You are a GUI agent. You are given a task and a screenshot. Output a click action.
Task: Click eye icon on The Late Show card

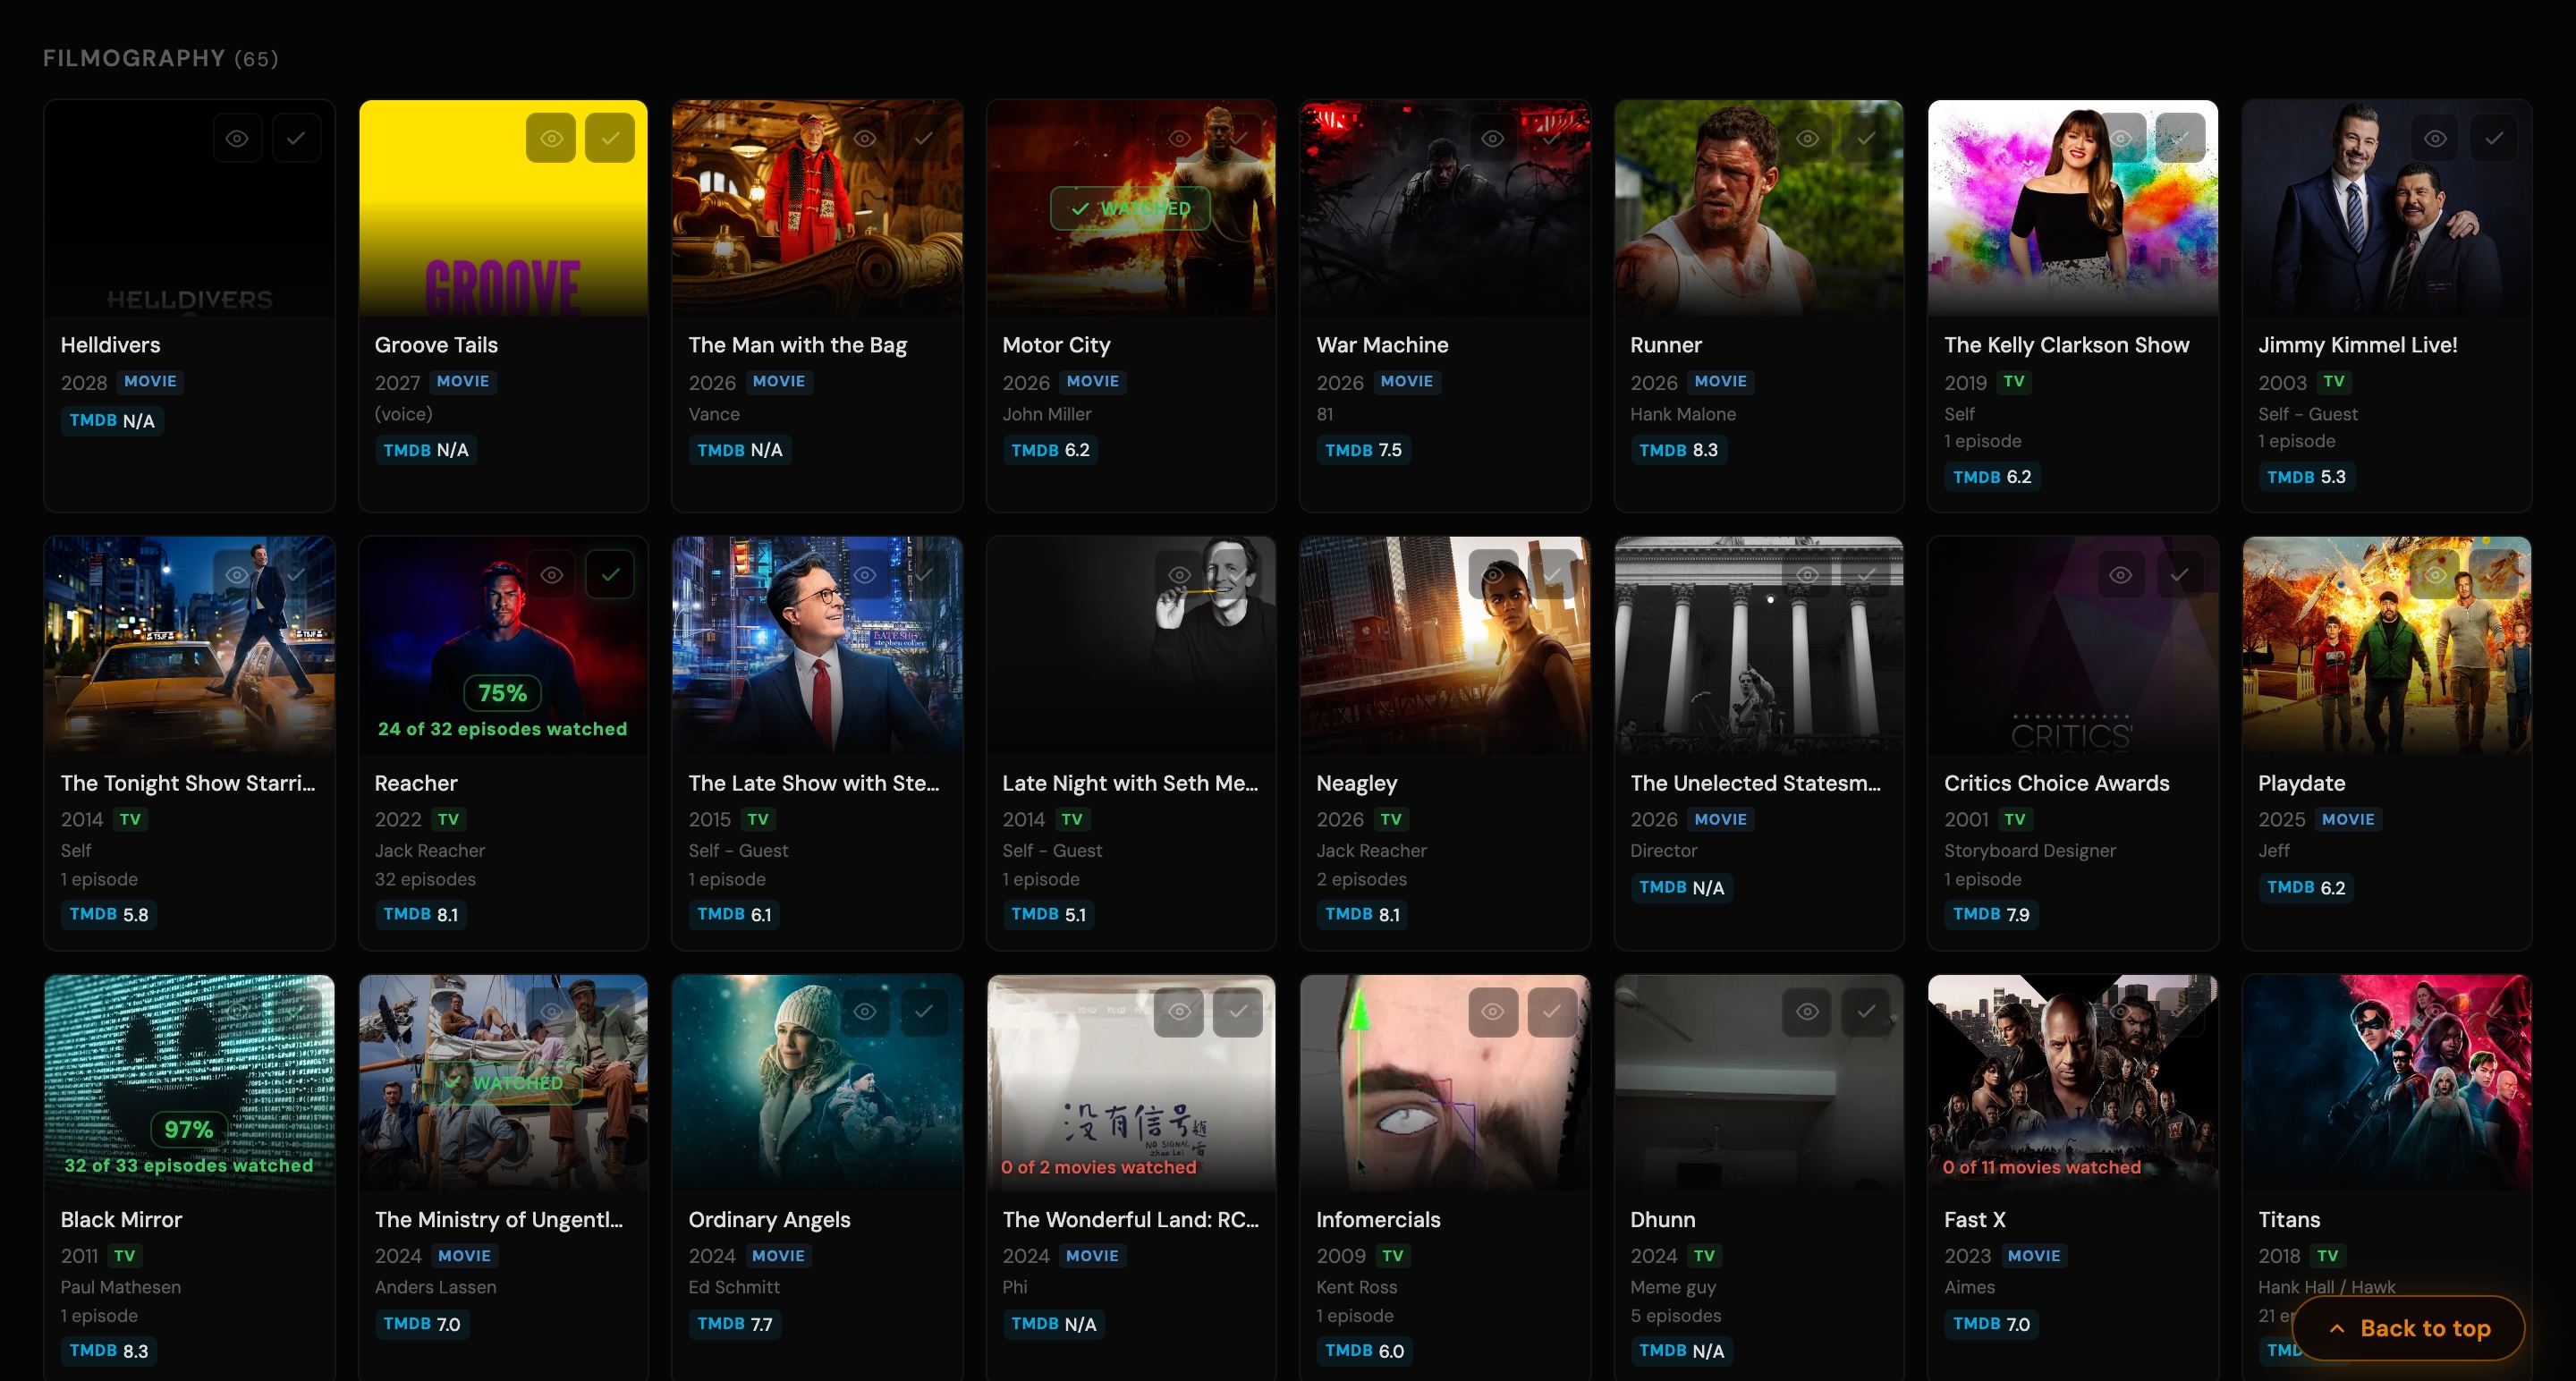[865, 575]
